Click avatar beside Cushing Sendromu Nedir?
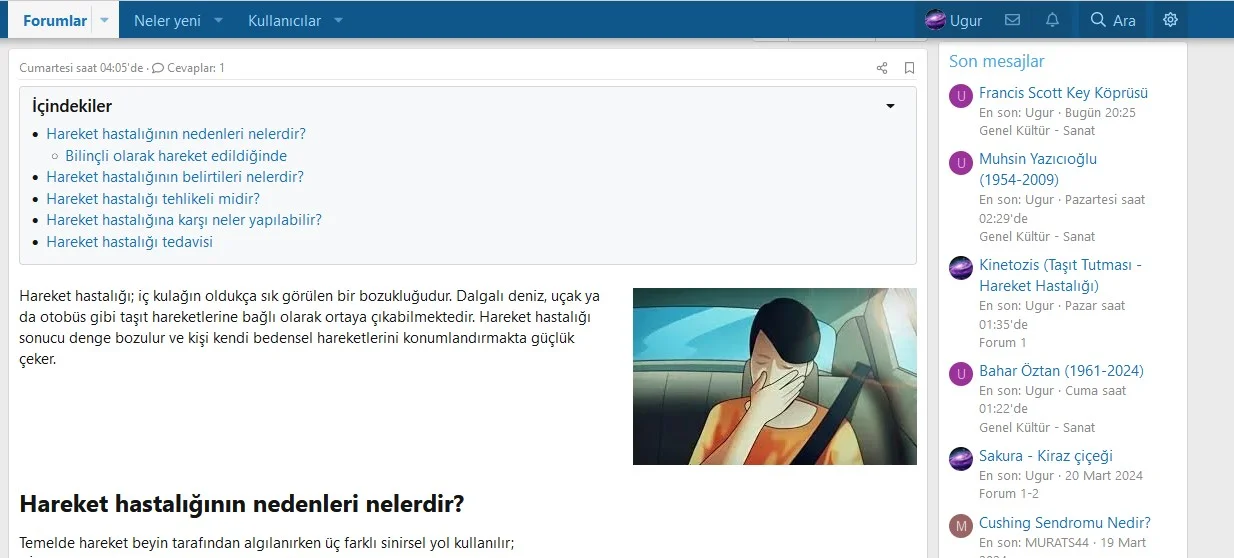Viewport: 1234px width, 558px height. coord(961,526)
